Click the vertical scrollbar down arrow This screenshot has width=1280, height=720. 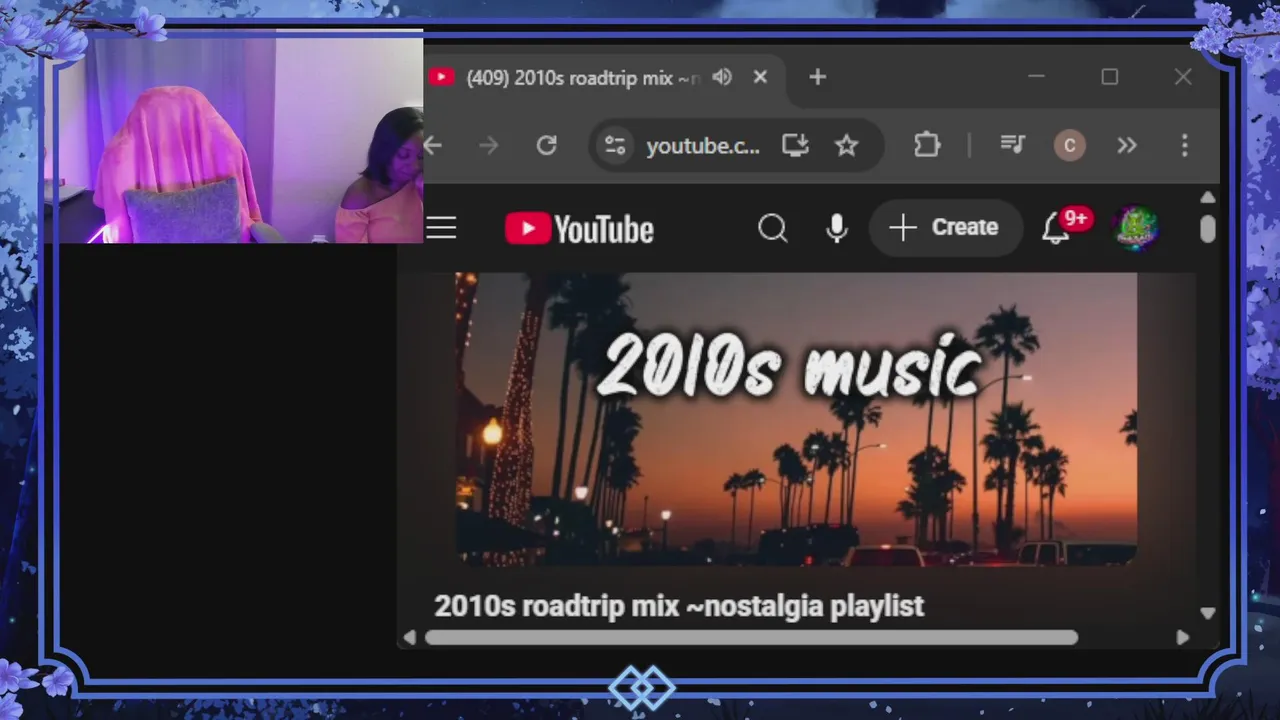[x=1207, y=613]
